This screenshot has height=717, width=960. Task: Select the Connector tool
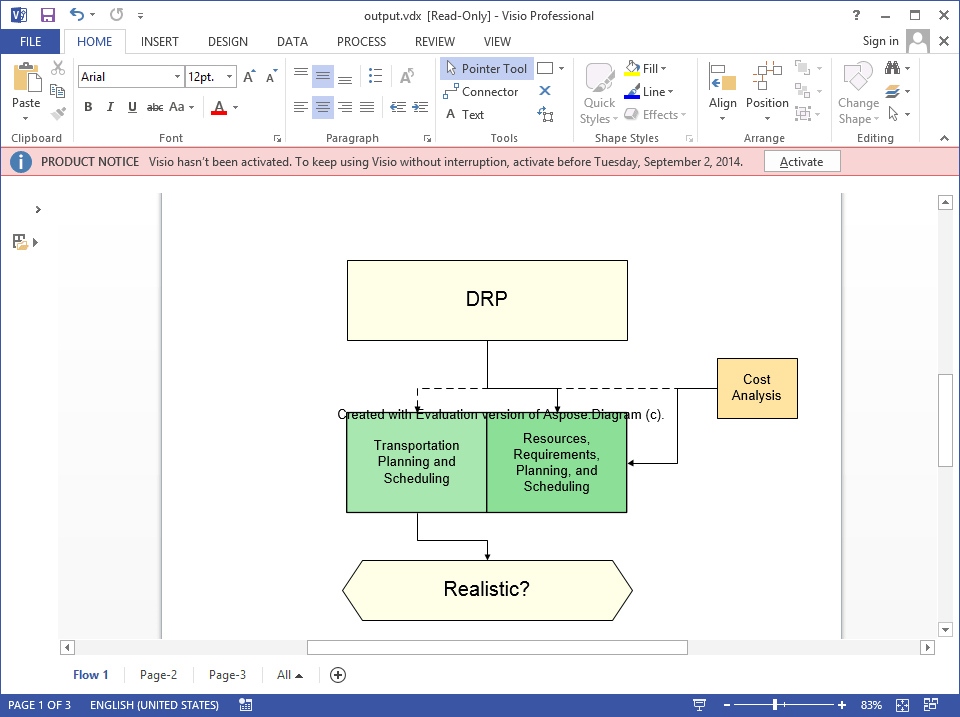point(481,92)
